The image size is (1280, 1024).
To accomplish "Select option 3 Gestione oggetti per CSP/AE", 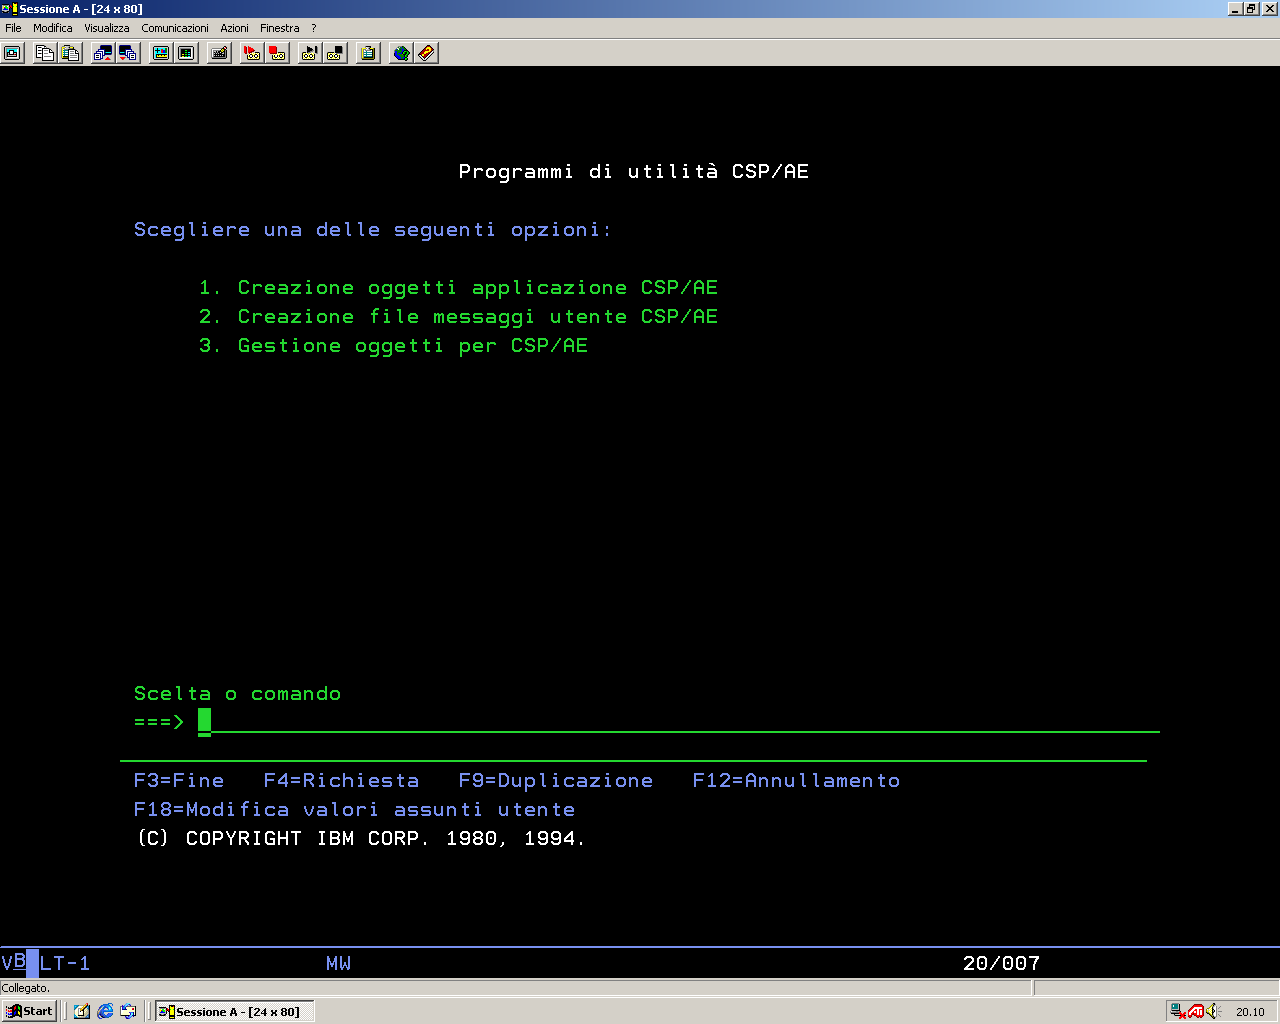I will point(393,346).
